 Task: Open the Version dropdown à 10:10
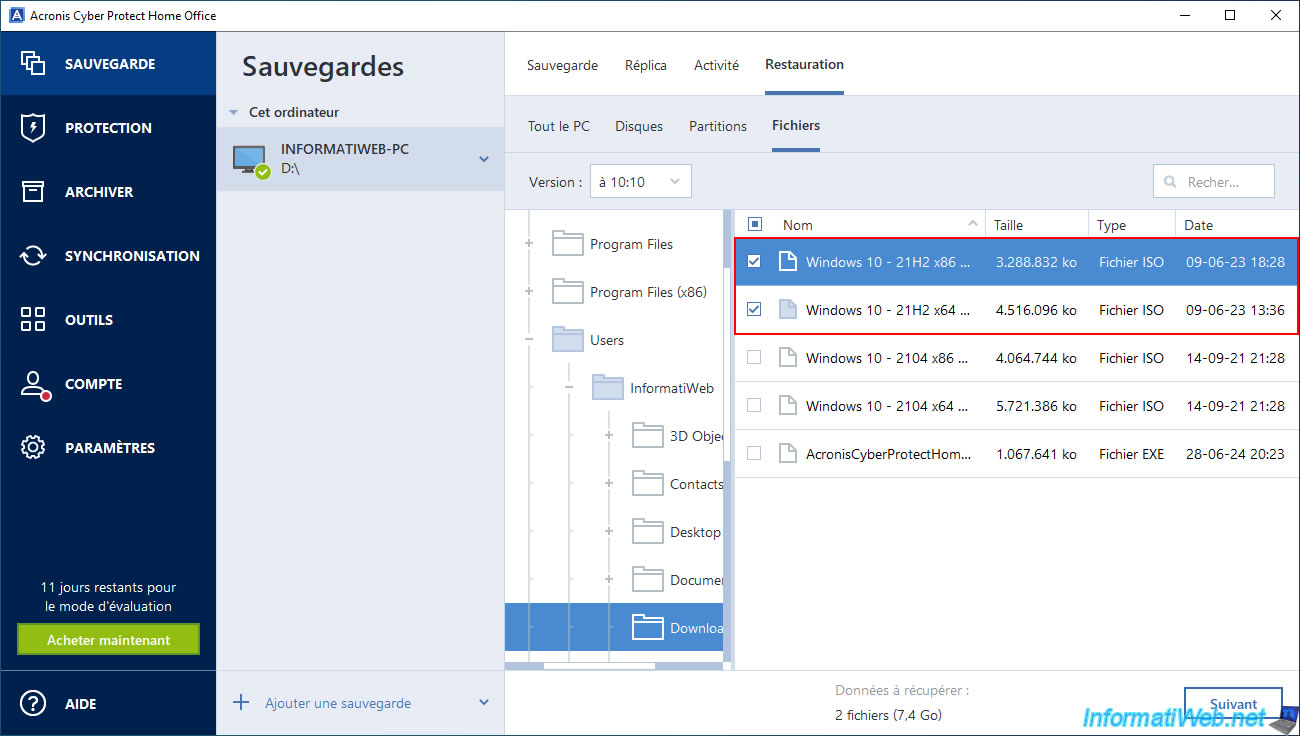640,182
